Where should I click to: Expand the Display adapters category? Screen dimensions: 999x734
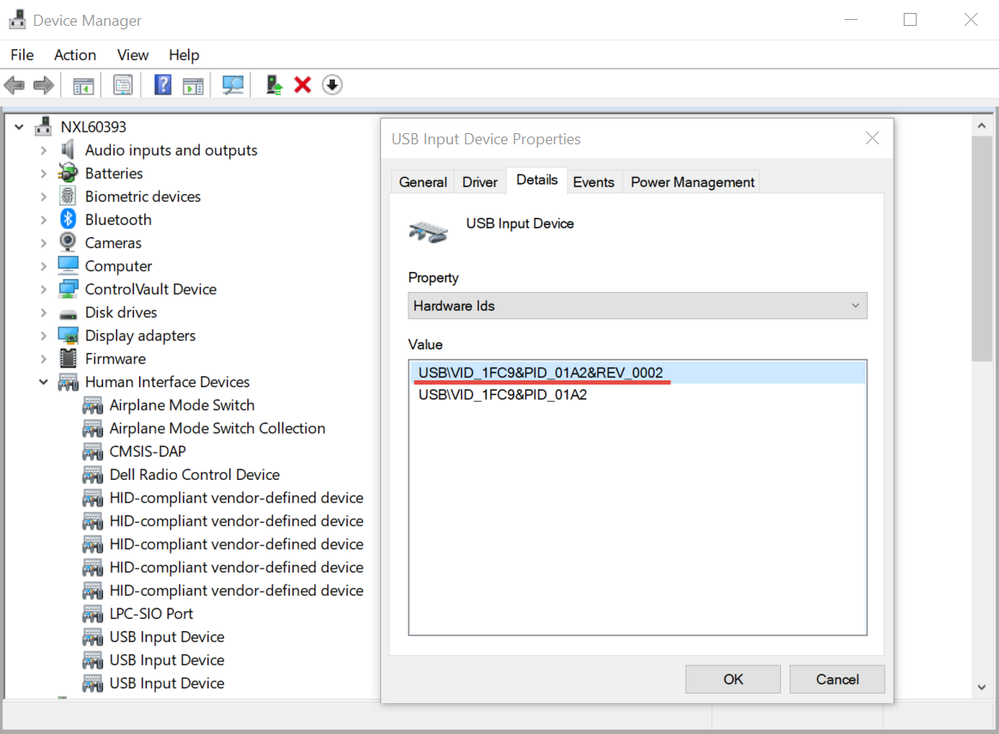tap(43, 336)
